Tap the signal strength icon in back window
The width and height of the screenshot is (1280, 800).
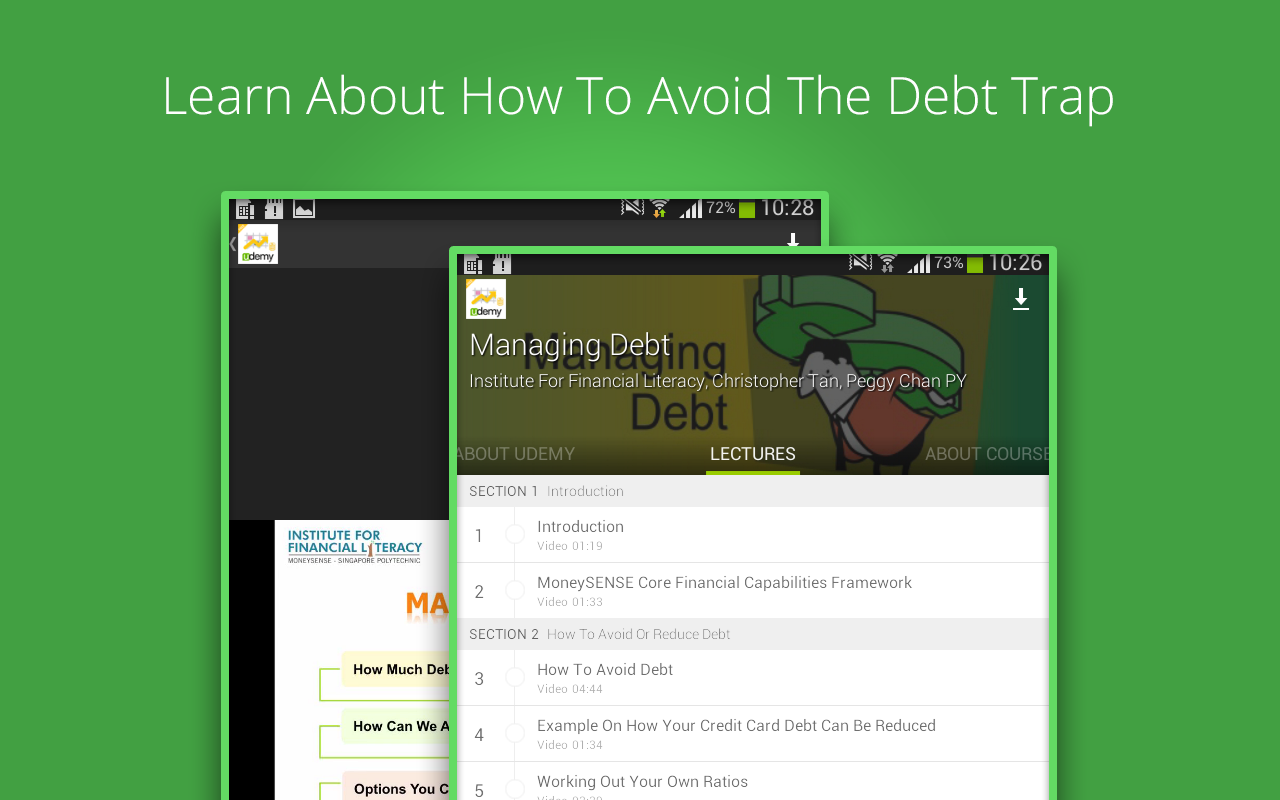[x=690, y=208]
